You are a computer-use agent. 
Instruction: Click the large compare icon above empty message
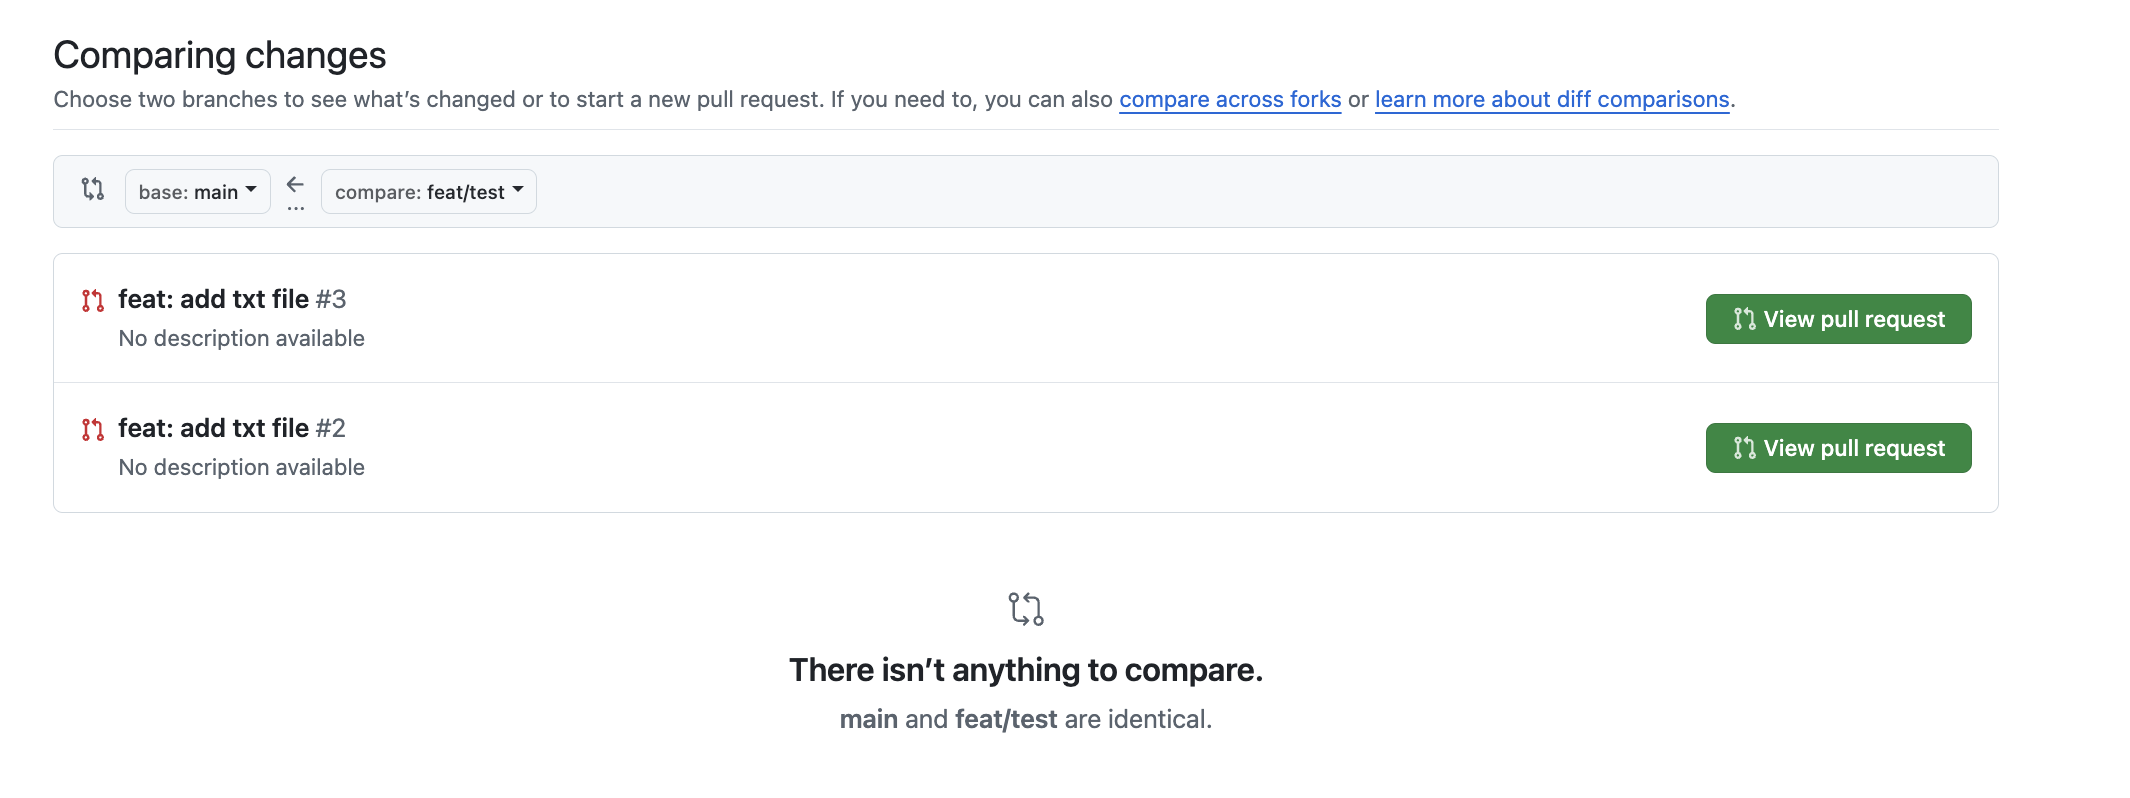pos(1026,609)
